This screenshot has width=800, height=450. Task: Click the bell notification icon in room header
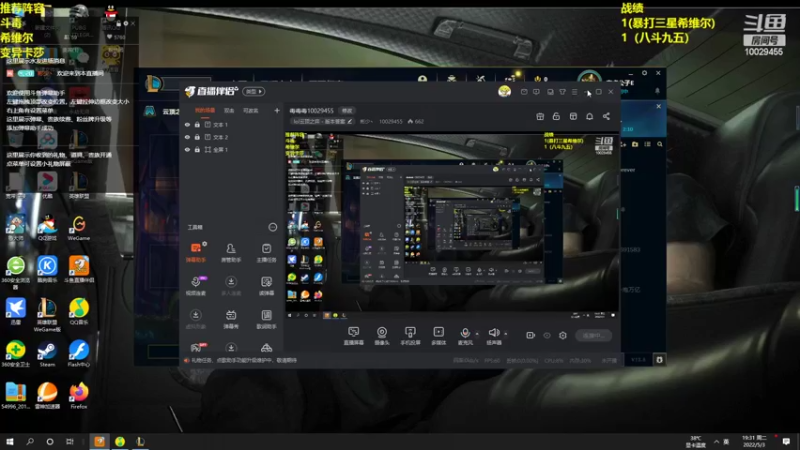point(589,116)
